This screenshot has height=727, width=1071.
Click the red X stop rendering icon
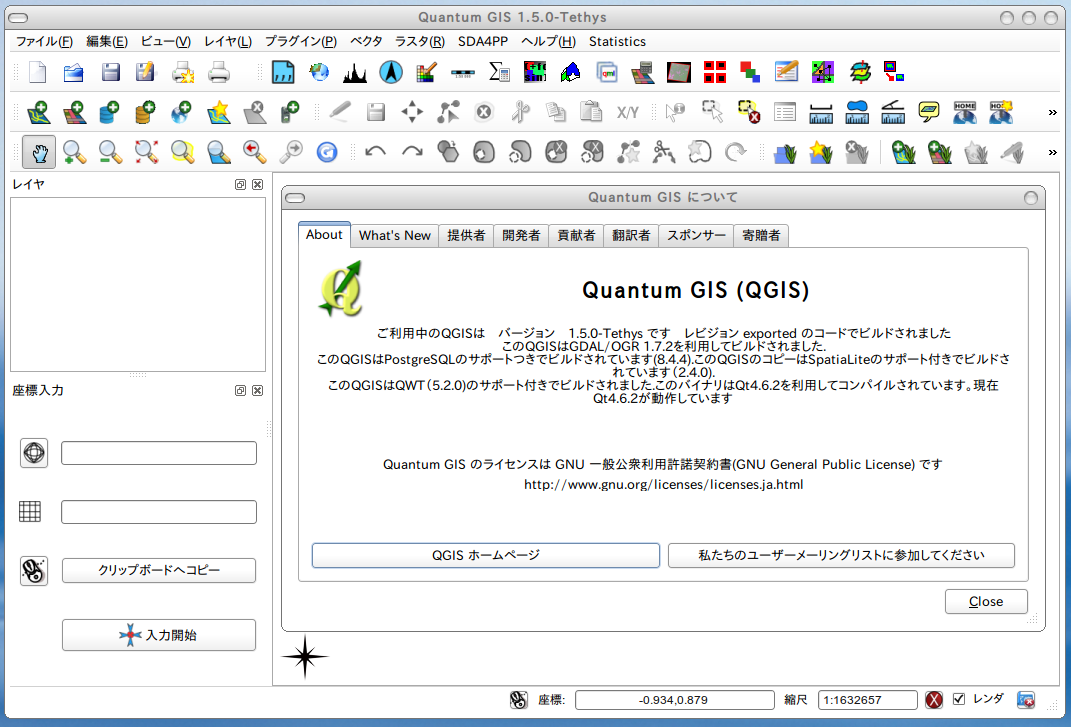click(934, 700)
